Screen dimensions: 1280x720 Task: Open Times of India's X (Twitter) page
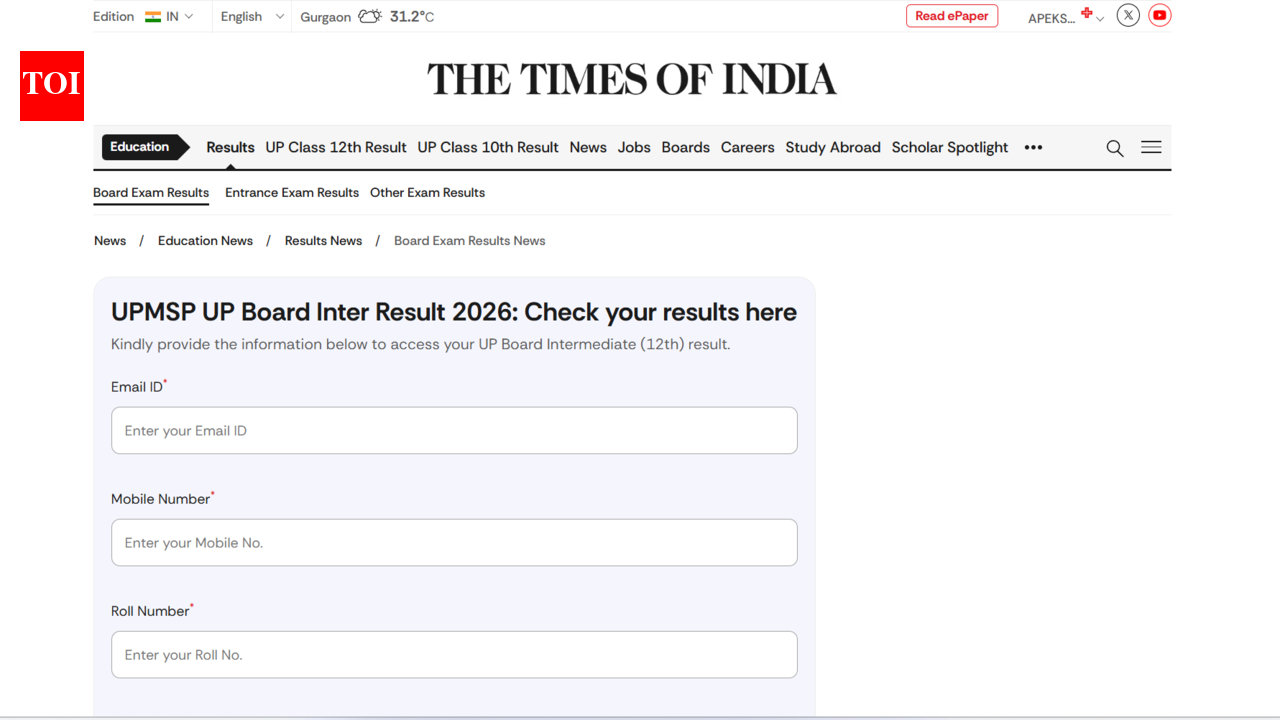(1128, 15)
